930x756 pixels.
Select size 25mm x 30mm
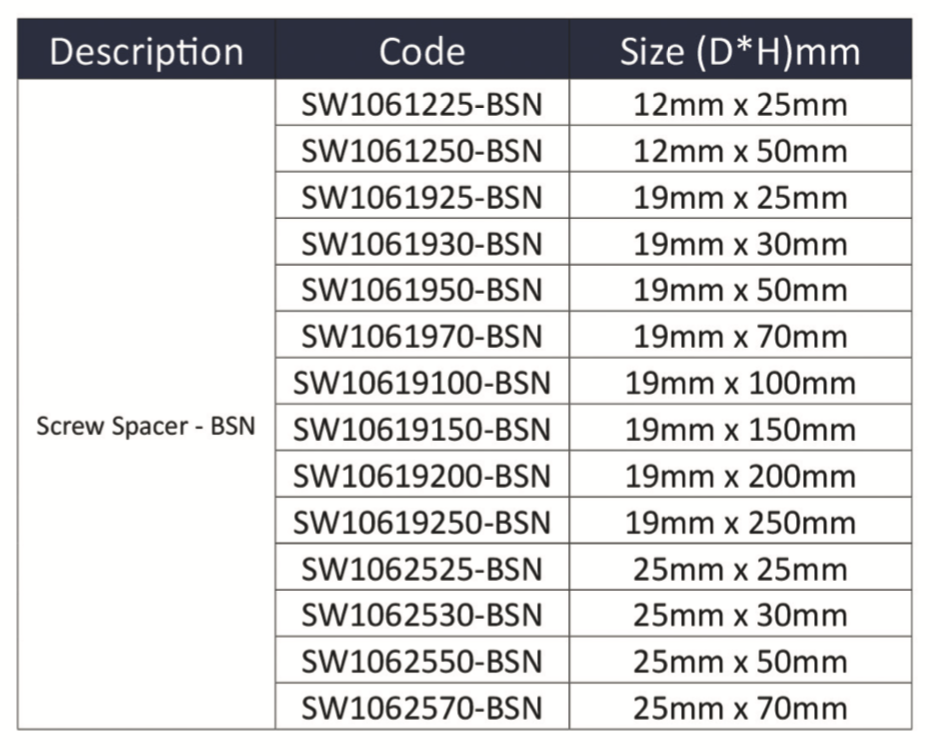click(x=740, y=615)
